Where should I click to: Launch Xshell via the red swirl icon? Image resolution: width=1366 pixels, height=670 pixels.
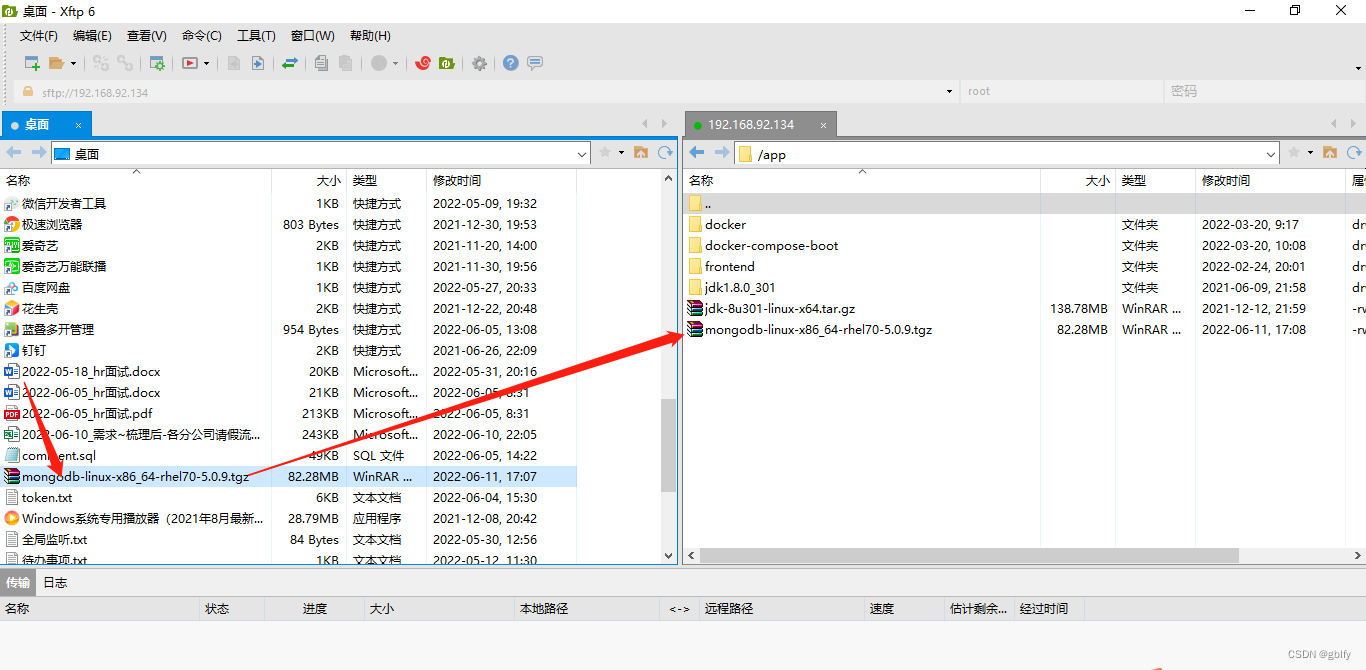[x=423, y=63]
